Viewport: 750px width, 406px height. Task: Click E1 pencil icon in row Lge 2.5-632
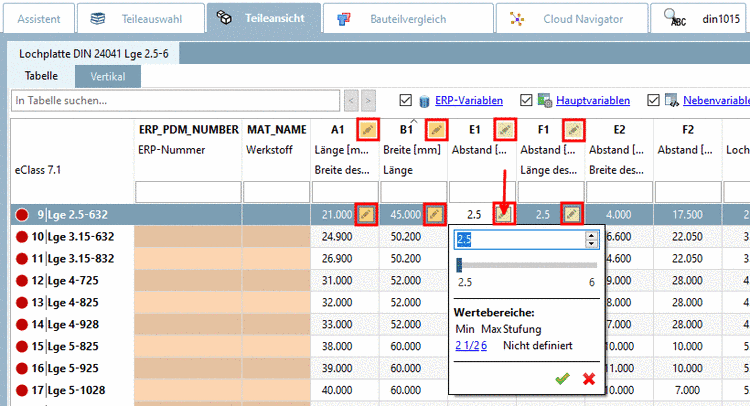pyautogui.click(x=504, y=214)
